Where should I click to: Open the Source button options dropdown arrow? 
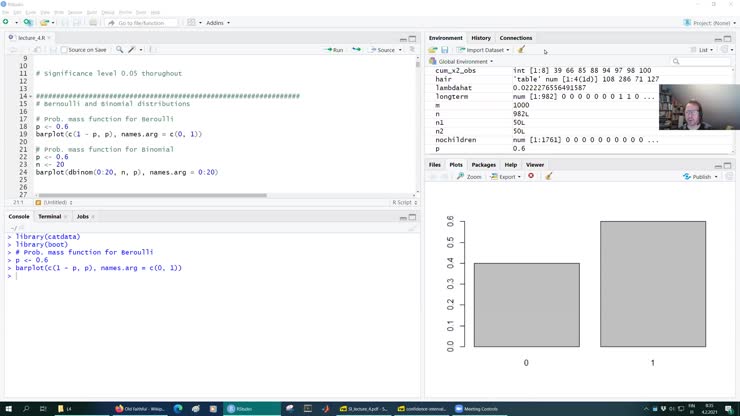coord(400,50)
